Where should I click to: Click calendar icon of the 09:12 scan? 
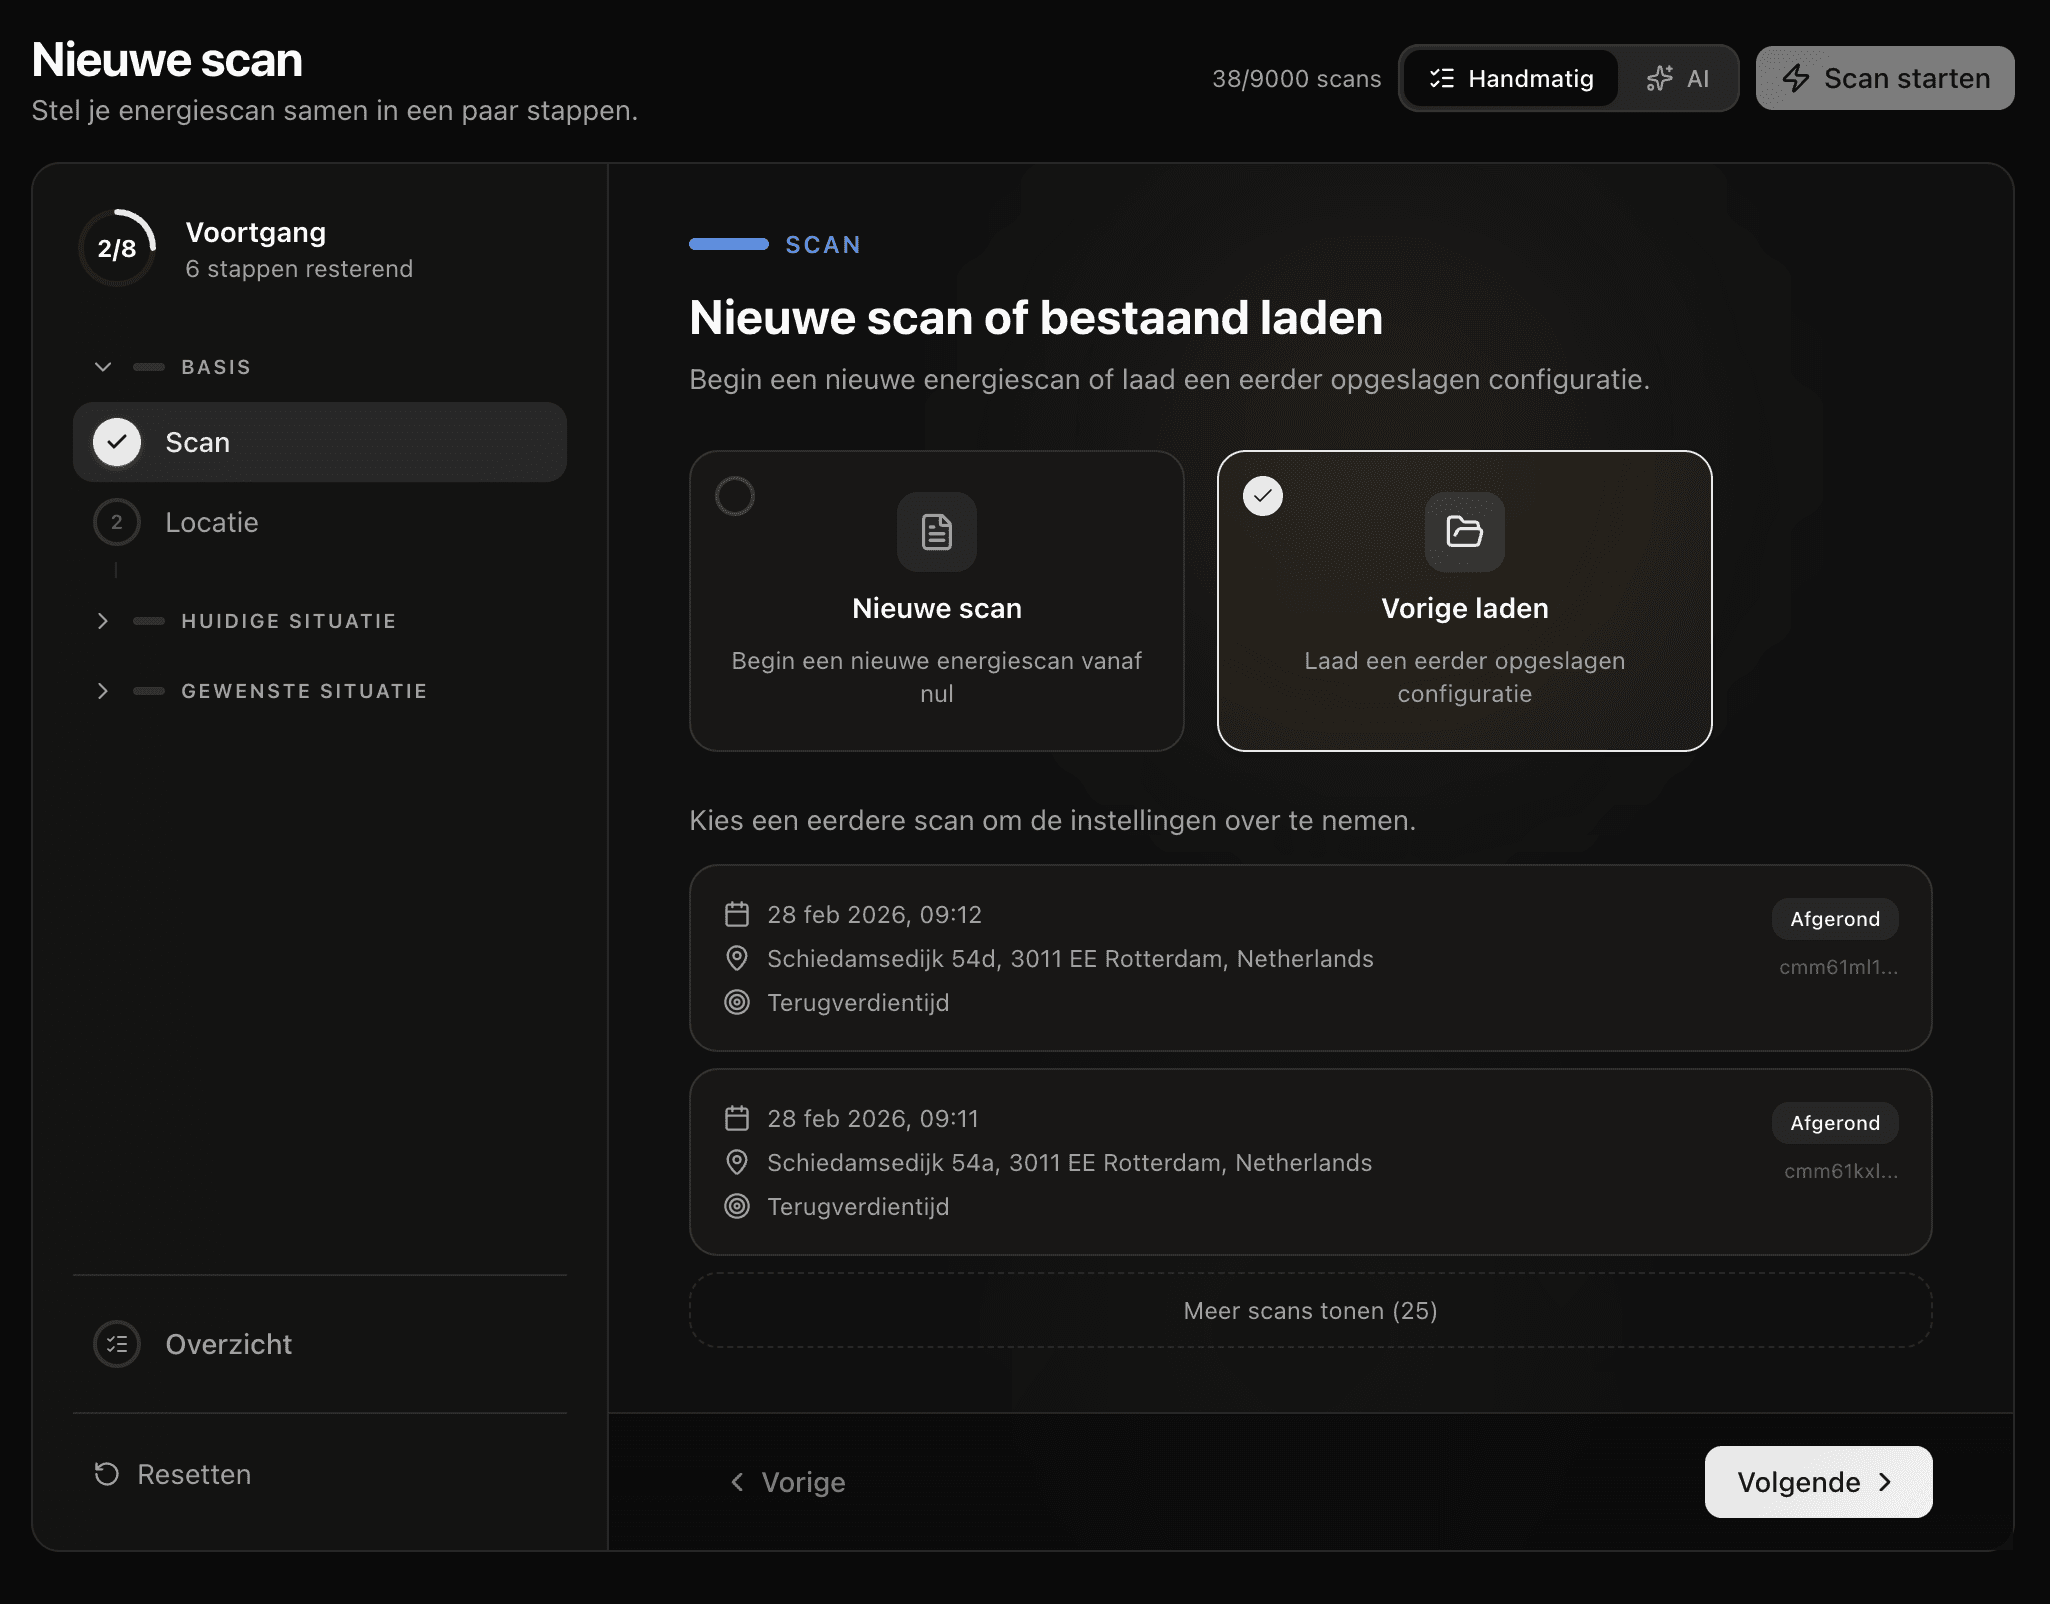coord(737,914)
